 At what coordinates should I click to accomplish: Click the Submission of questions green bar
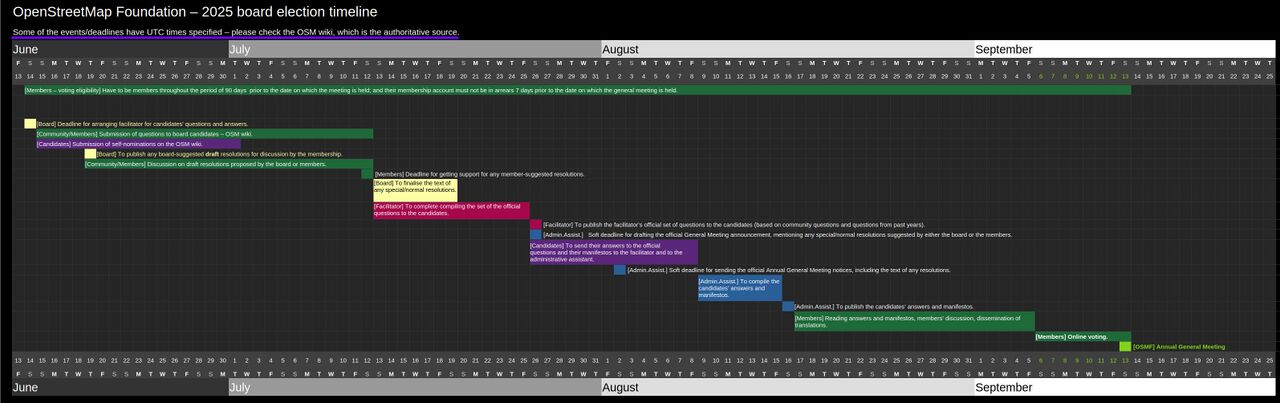tap(204, 134)
